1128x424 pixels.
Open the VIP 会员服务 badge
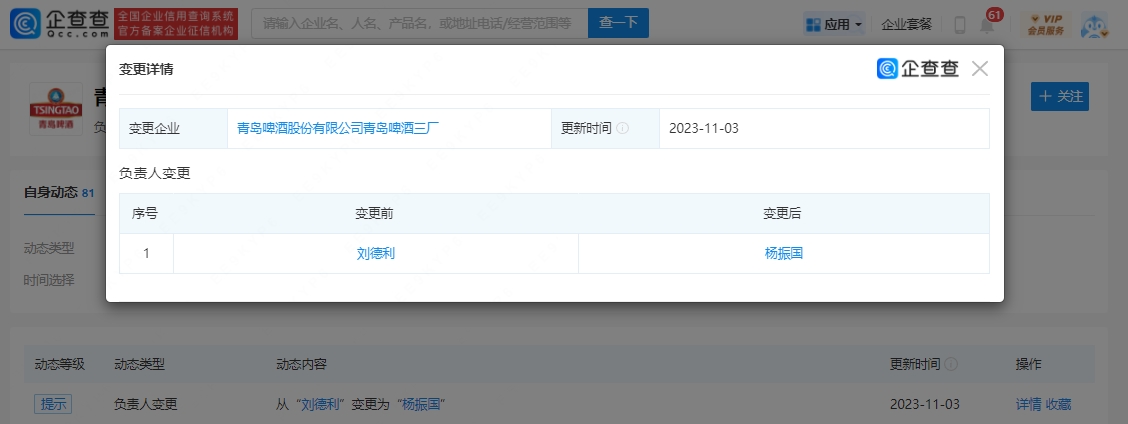pos(1045,24)
